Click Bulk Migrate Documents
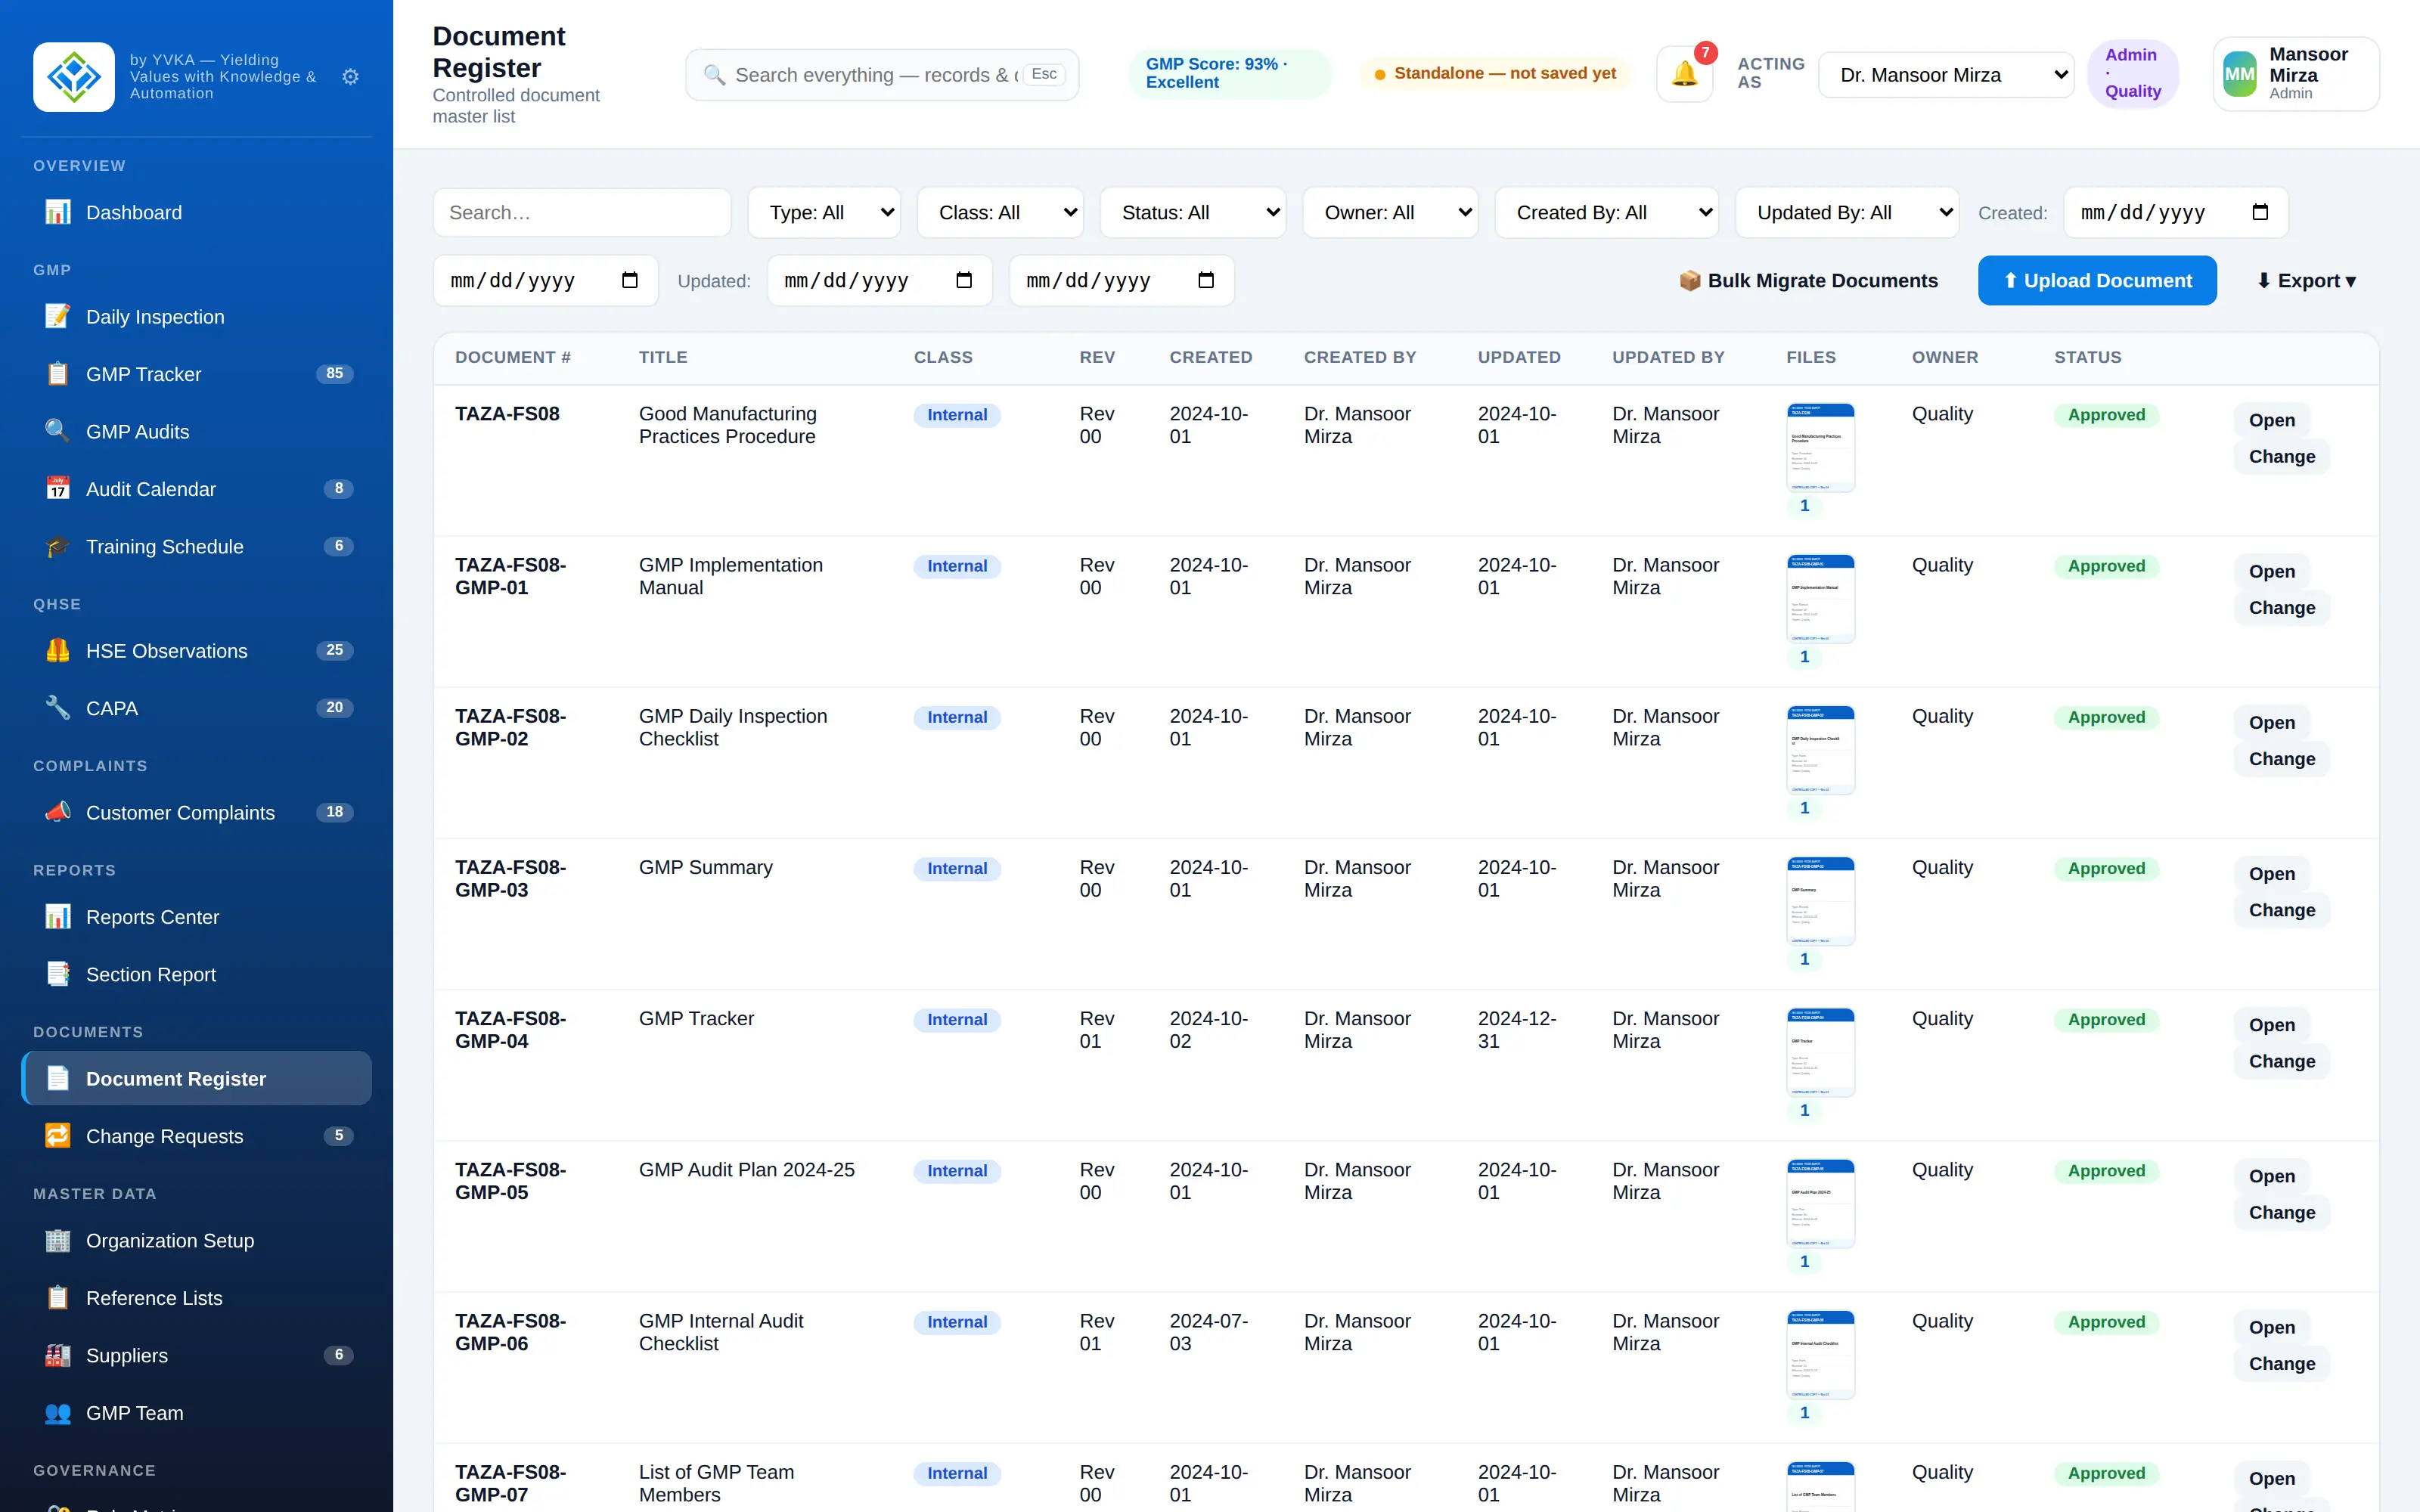The image size is (2420, 1512). 1808,280
